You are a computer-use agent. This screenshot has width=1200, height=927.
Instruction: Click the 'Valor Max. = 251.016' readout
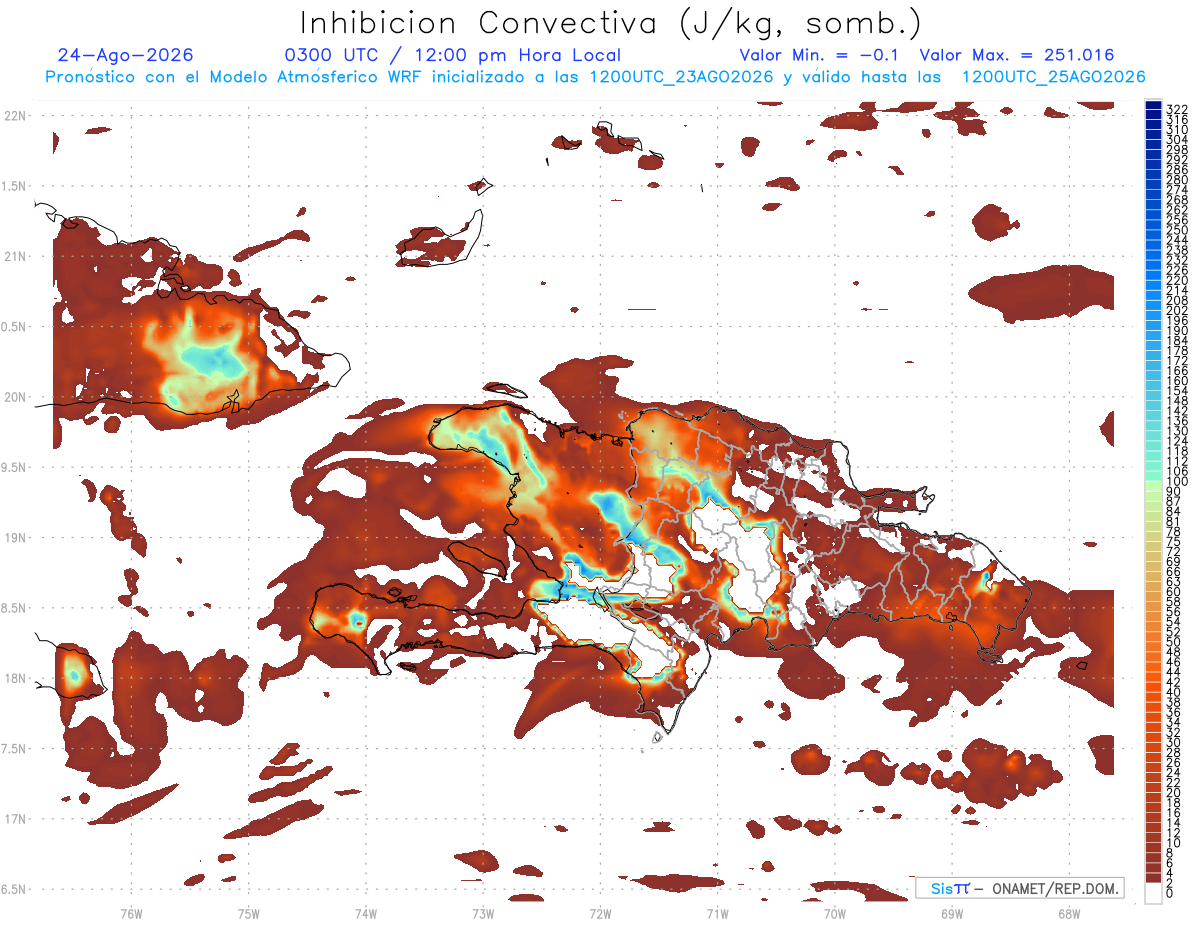click(1017, 55)
